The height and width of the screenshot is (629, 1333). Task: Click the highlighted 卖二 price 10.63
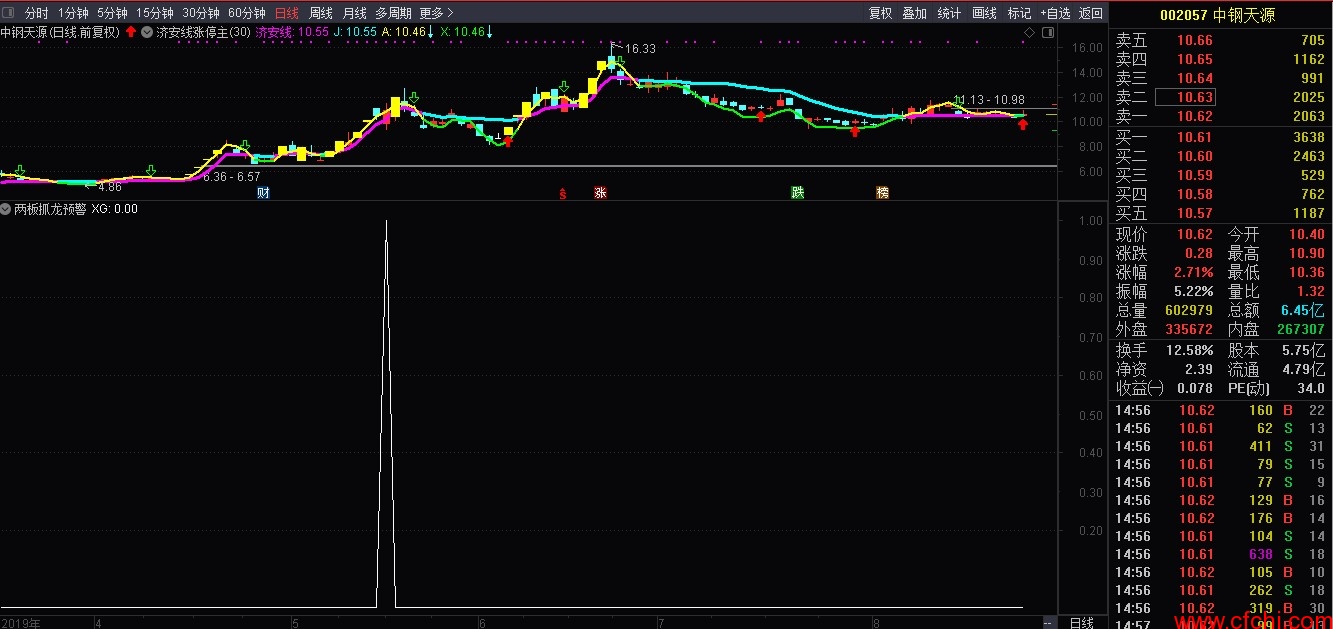(x=1185, y=97)
